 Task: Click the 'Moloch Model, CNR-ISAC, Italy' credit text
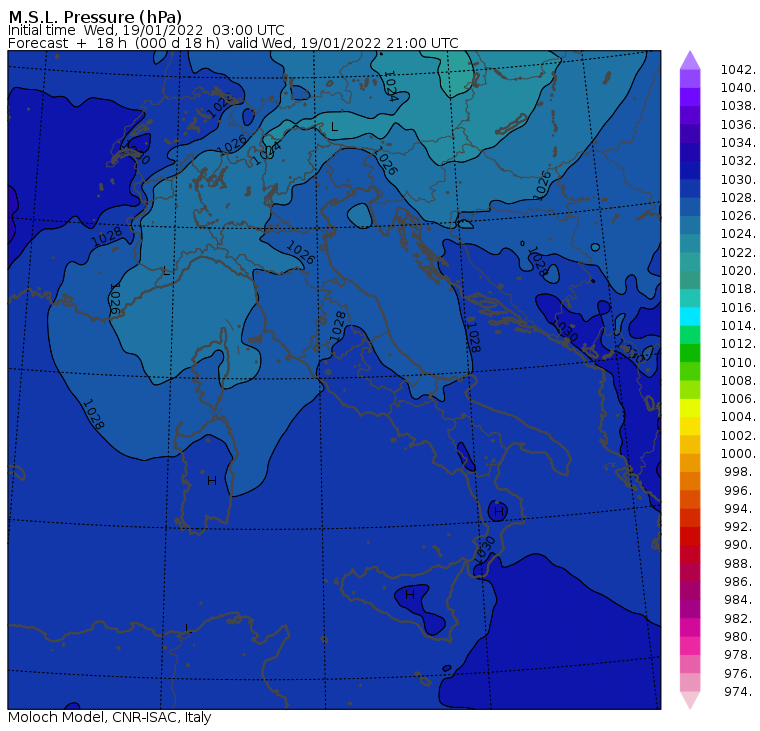pos(110,717)
